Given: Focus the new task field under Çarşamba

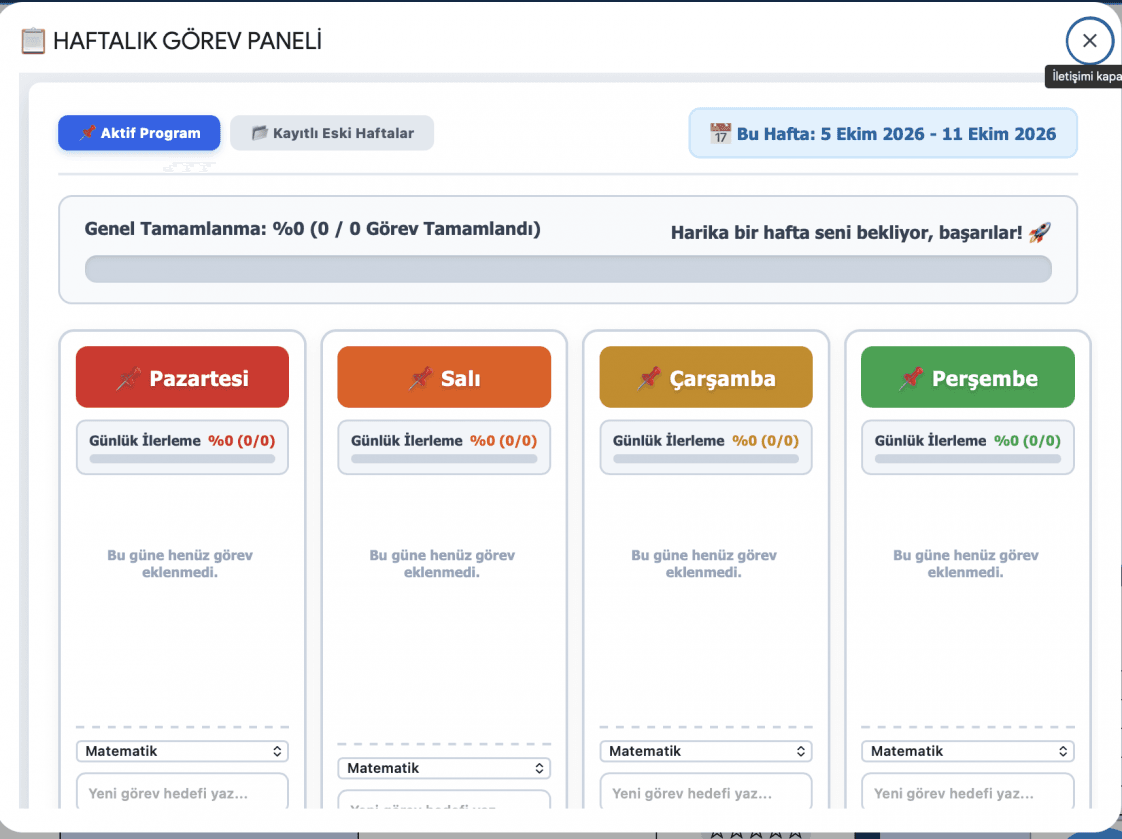Looking at the screenshot, I should [706, 792].
